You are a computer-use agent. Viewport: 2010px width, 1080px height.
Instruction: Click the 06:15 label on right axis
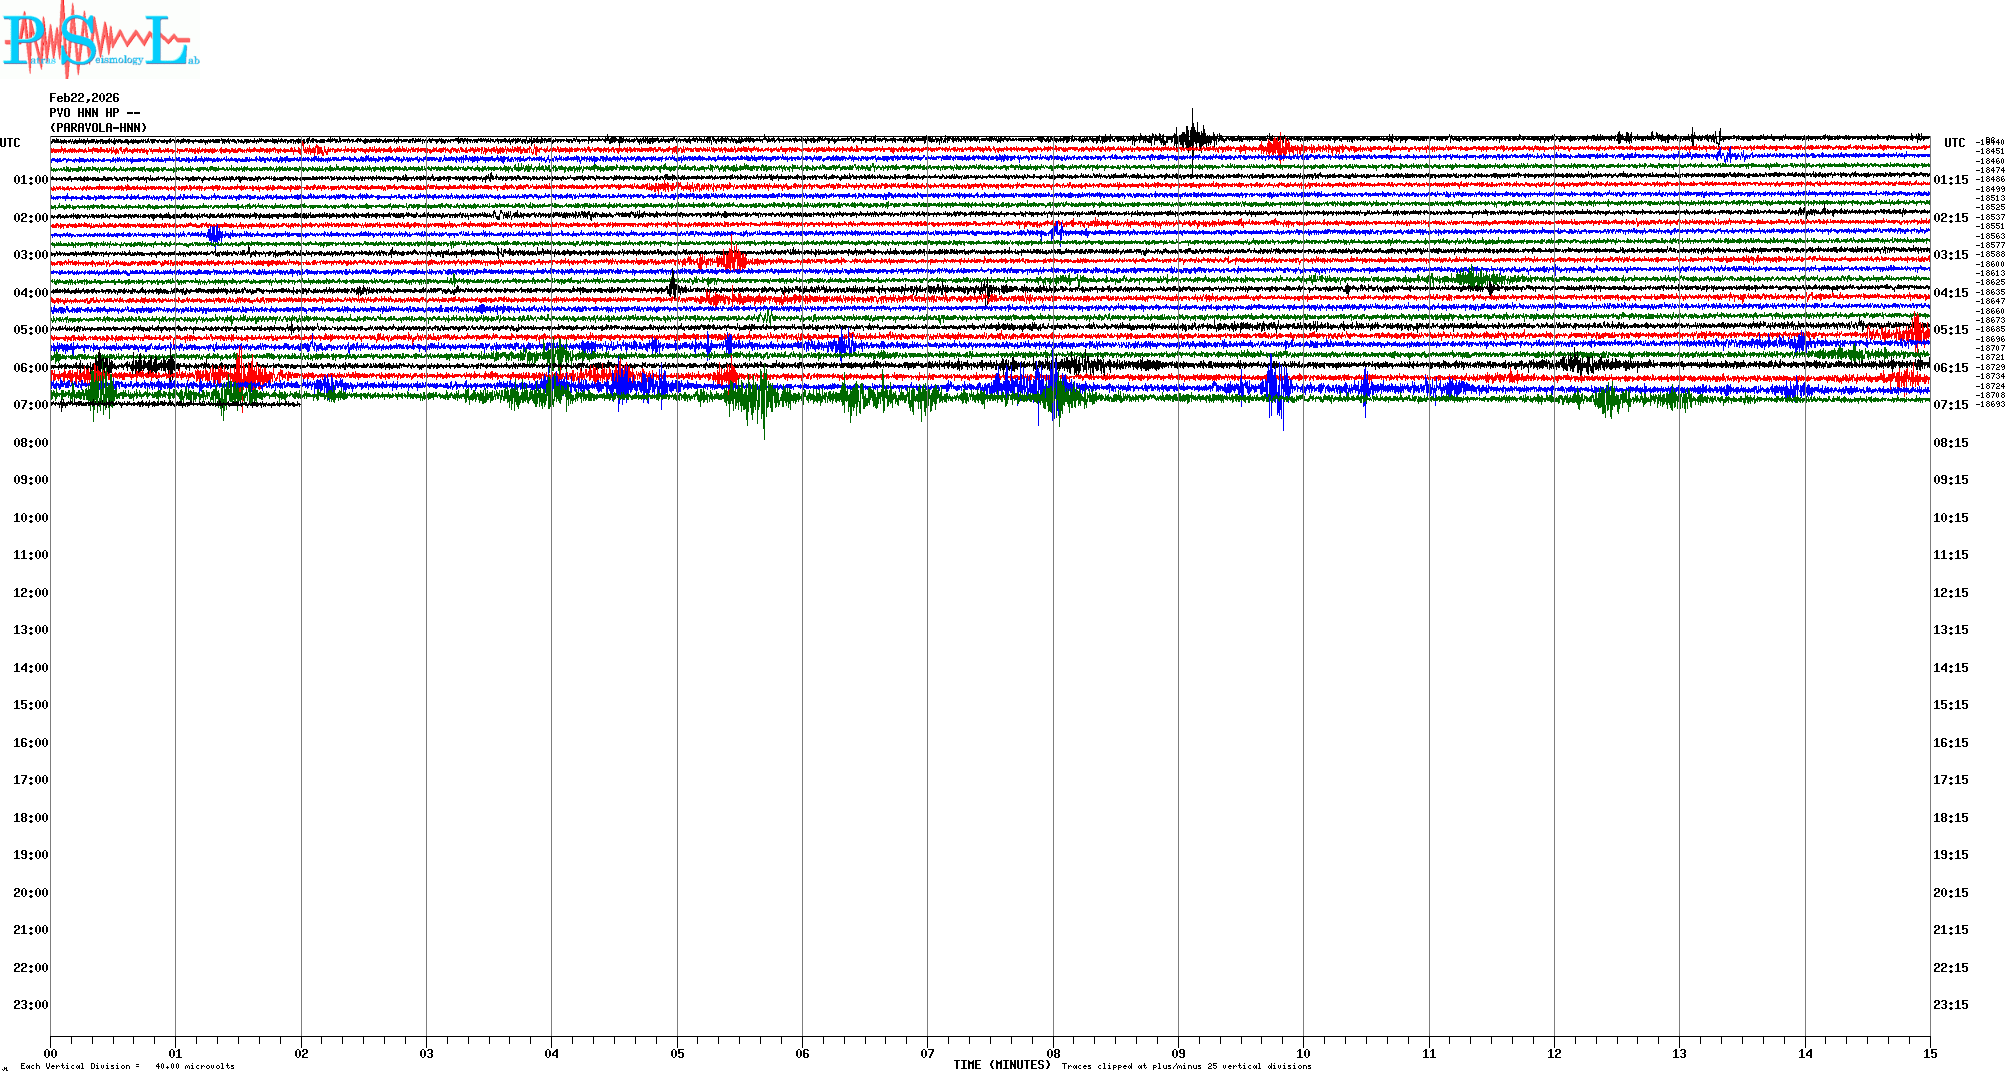coord(1950,368)
